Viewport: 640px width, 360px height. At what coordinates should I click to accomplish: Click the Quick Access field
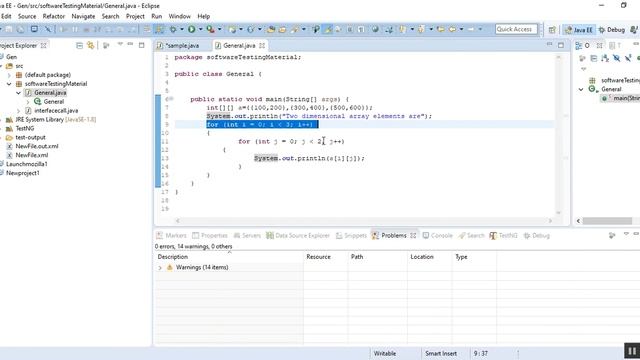point(516,29)
